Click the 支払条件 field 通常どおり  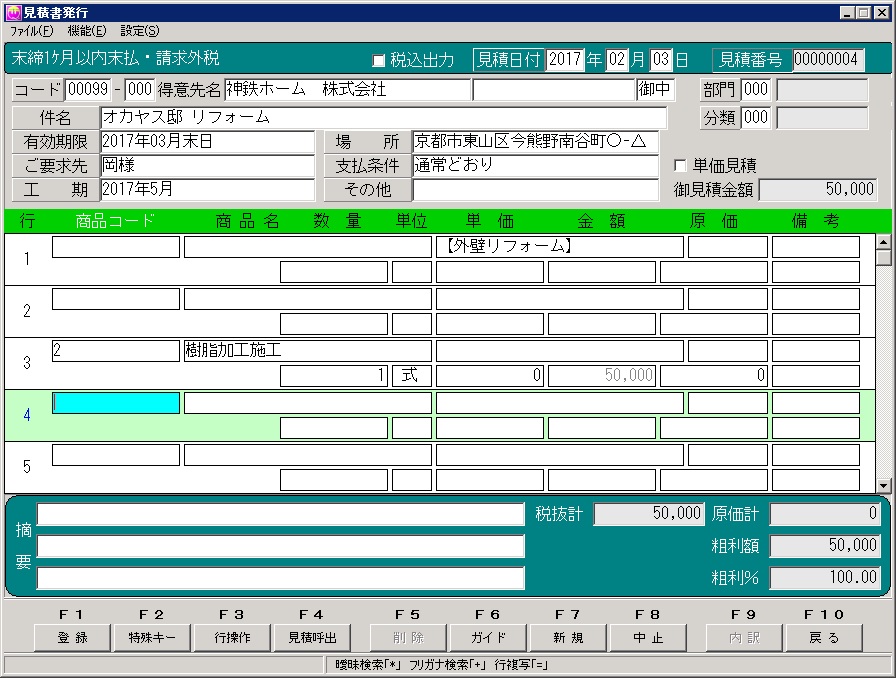tap(535, 165)
